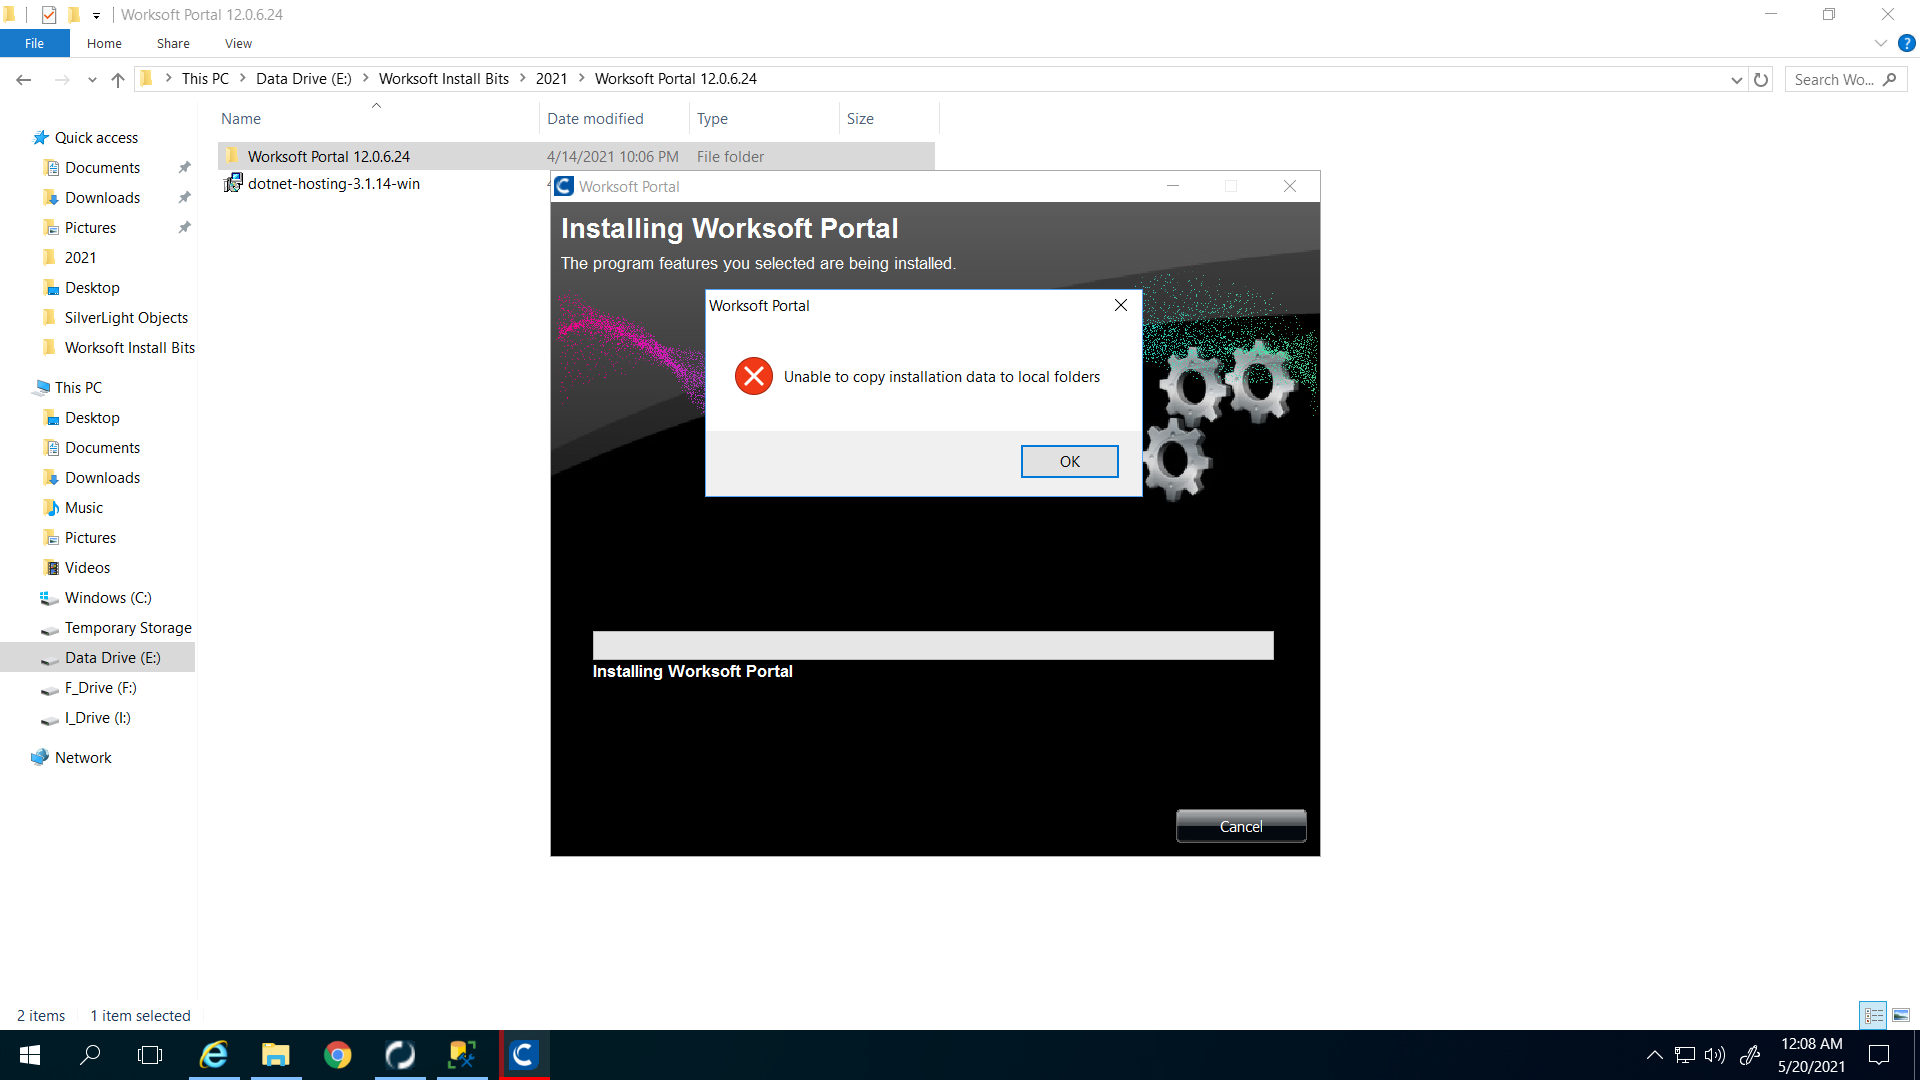This screenshot has height=1080, width=1920.
Task: Open the Home ribbon tab
Action: 104,43
